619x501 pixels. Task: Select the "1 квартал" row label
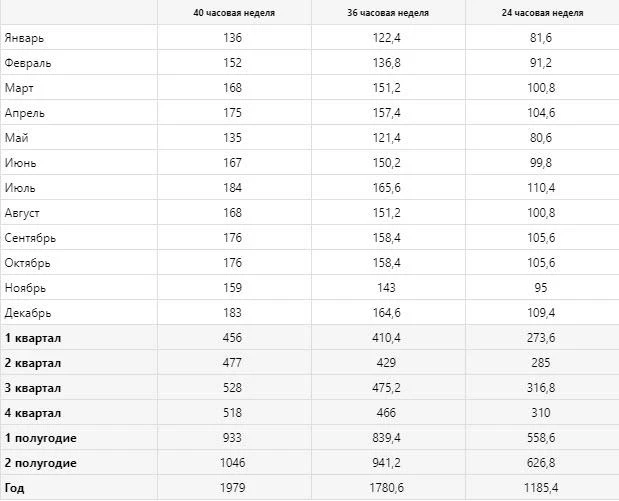[33, 338]
